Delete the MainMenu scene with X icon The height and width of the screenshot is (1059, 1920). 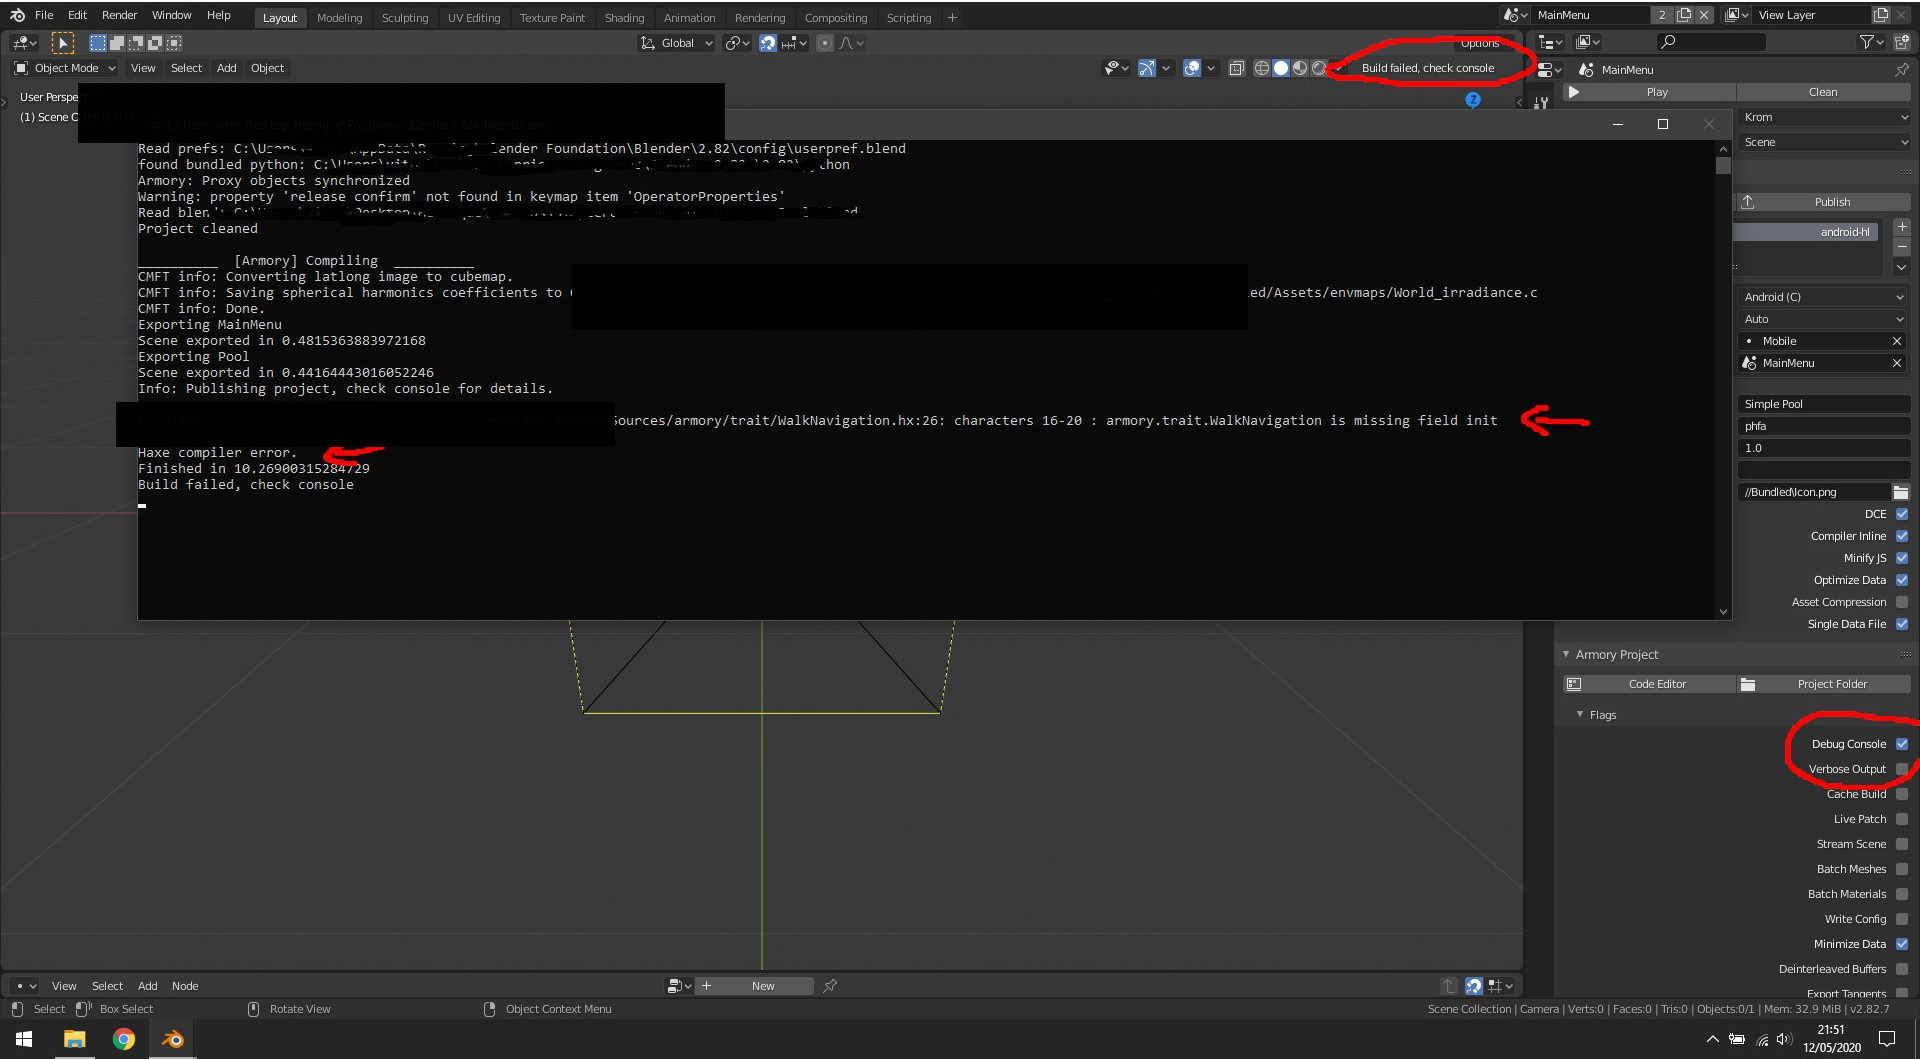pos(1704,15)
